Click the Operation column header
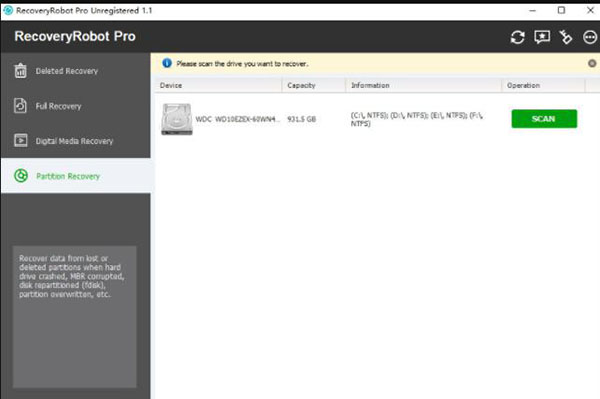Screen dimensions: 600x399 click(x=543, y=85)
